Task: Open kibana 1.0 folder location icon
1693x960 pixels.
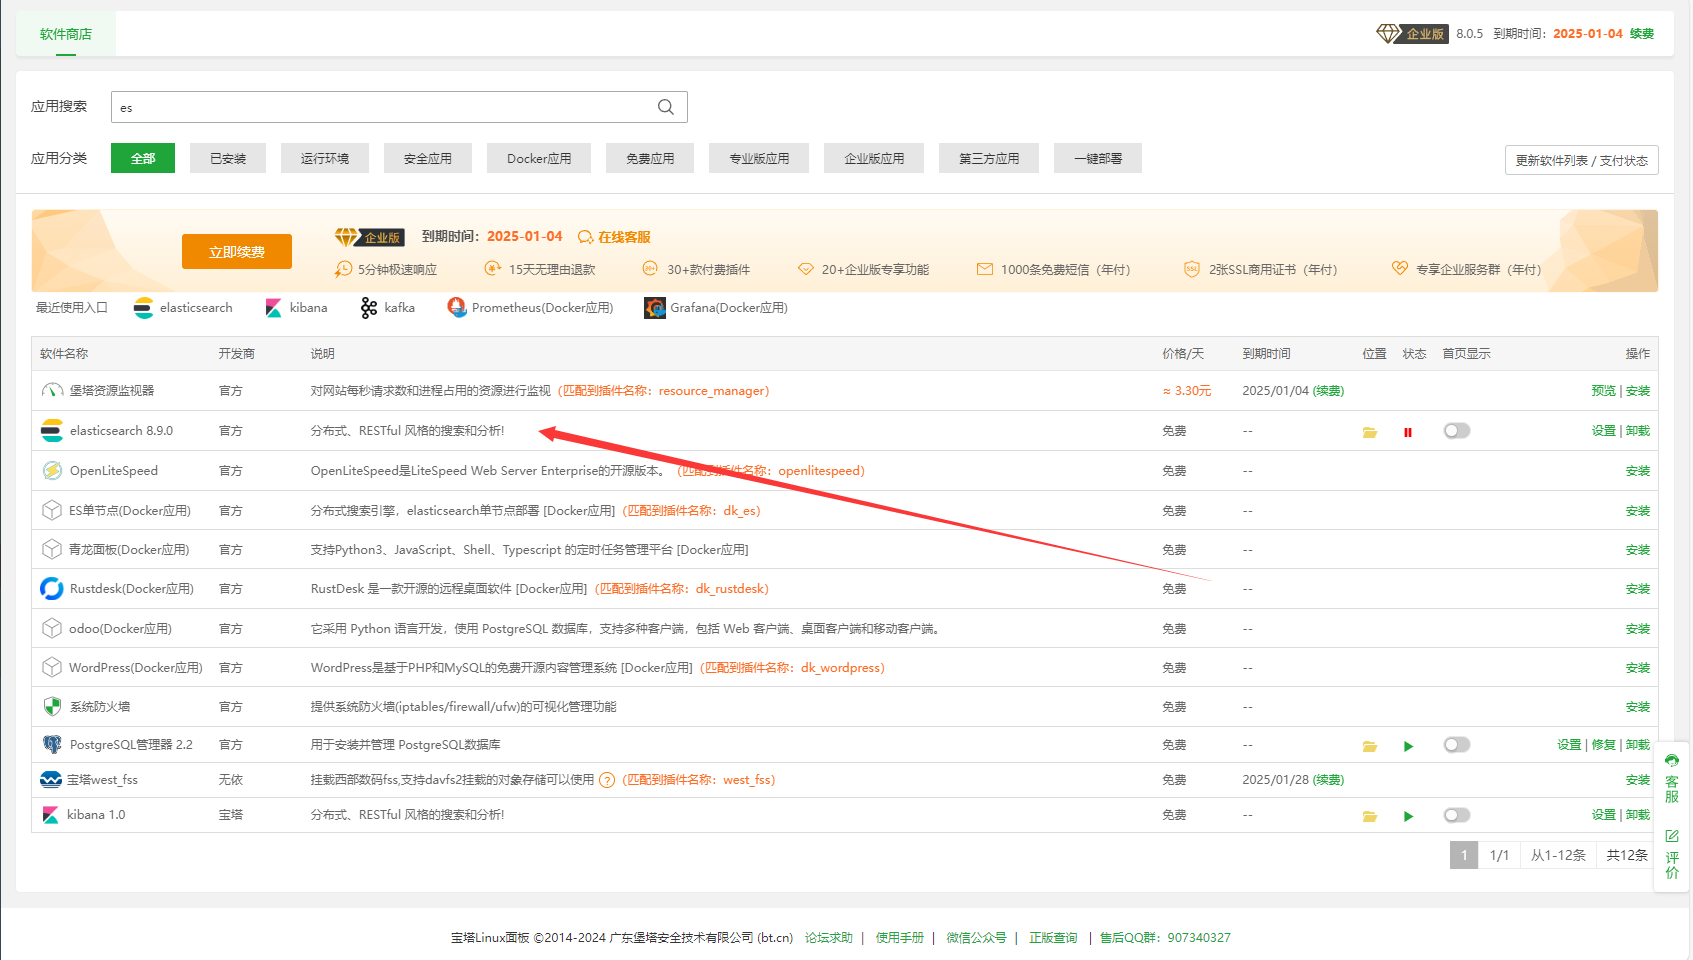Action: [1370, 816]
